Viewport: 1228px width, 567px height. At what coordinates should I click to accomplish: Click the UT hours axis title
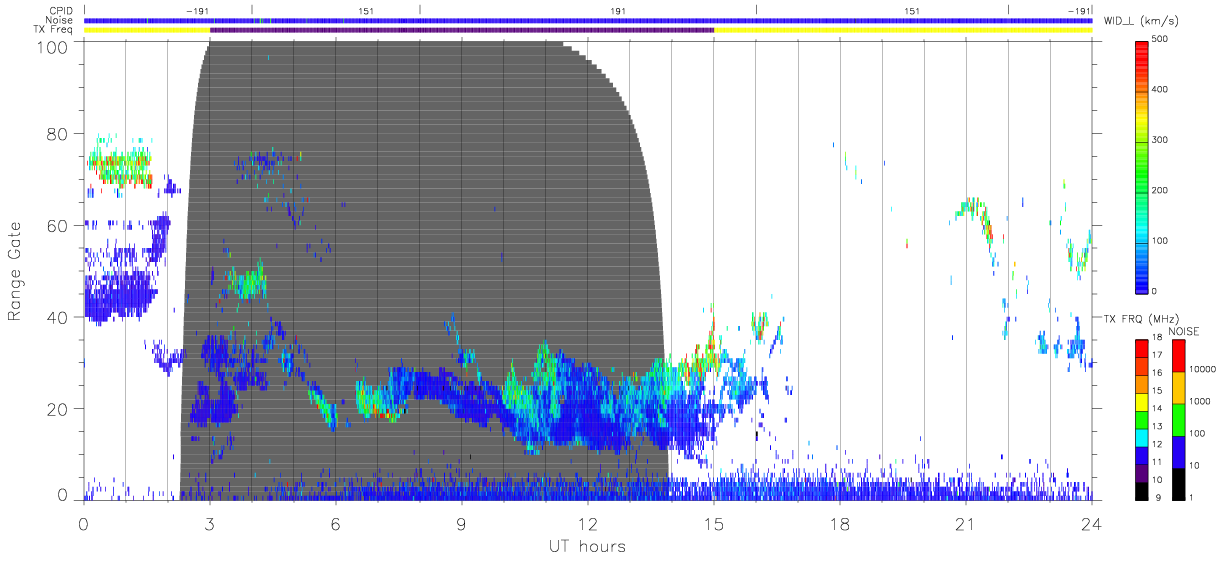pos(586,547)
